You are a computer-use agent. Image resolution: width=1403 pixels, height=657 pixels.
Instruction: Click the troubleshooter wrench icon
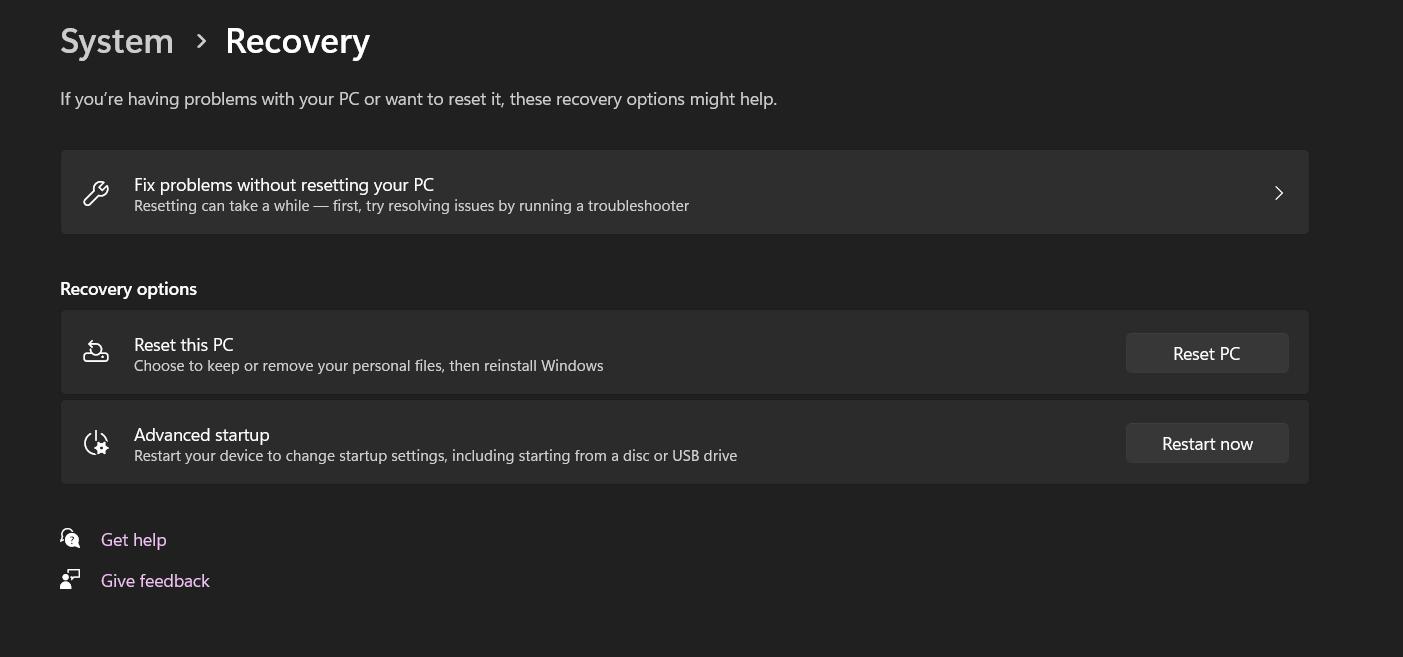tap(95, 192)
